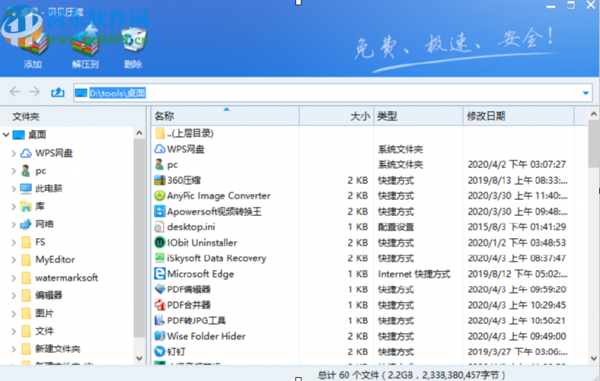Sort by the 大小 column header
The height and width of the screenshot is (381, 600).
pyautogui.click(x=337, y=116)
